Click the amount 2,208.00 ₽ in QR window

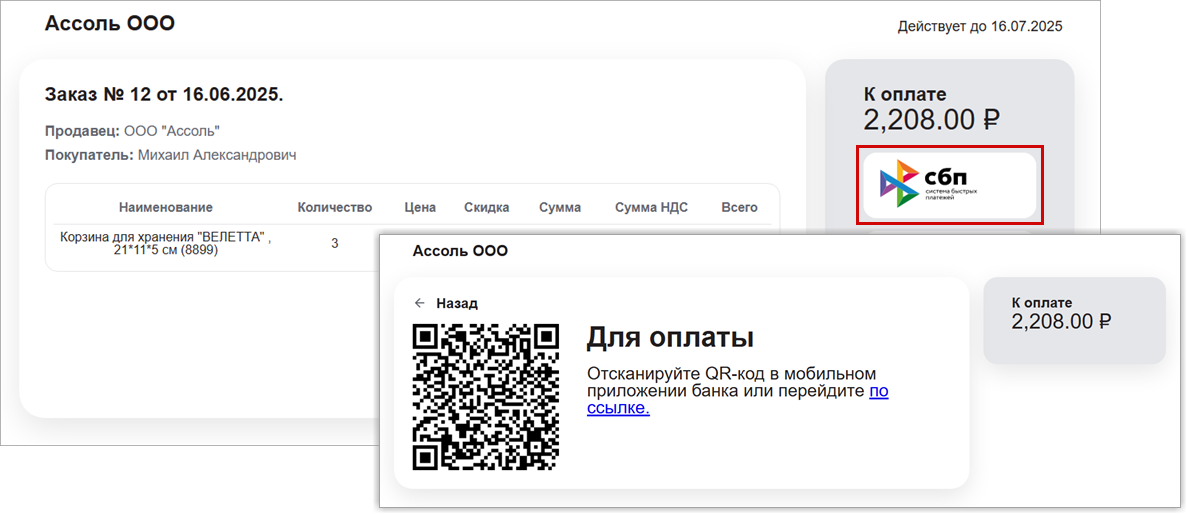(x=1061, y=321)
